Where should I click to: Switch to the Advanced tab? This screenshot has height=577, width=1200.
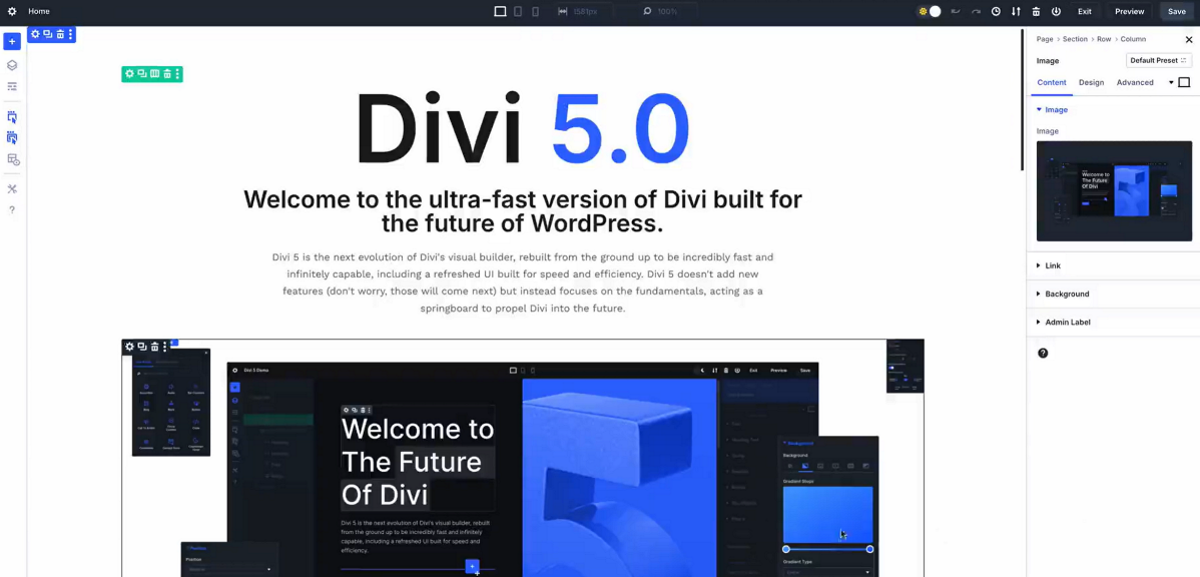click(x=1135, y=83)
